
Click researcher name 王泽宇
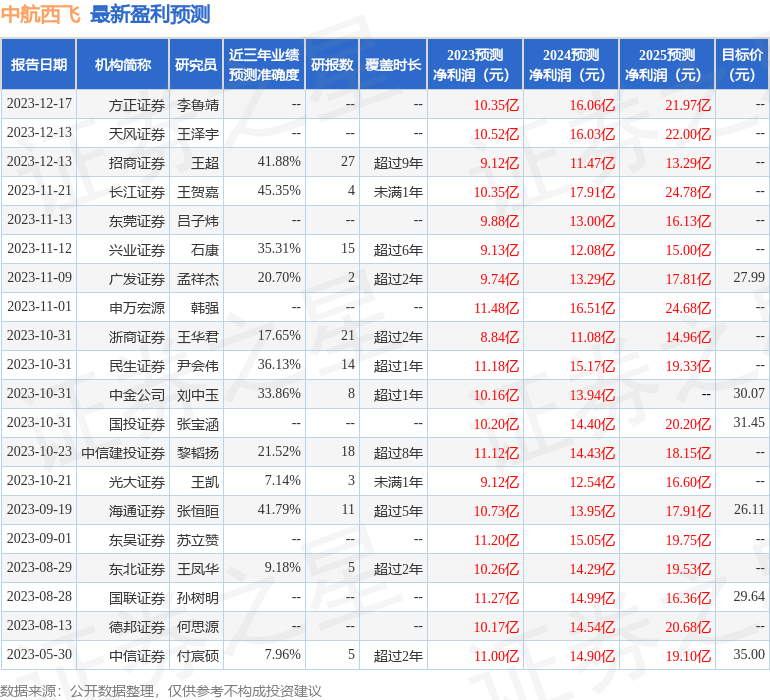coord(198,134)
